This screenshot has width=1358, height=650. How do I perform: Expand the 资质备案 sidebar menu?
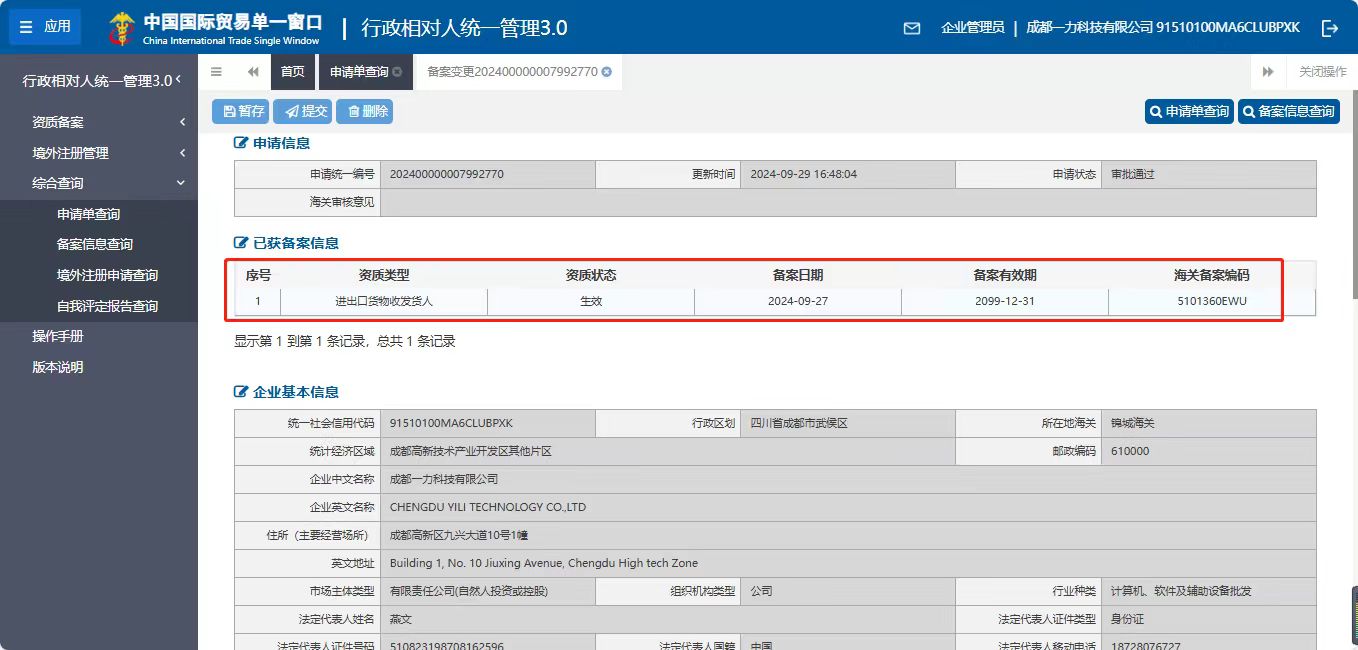(99, 122)
